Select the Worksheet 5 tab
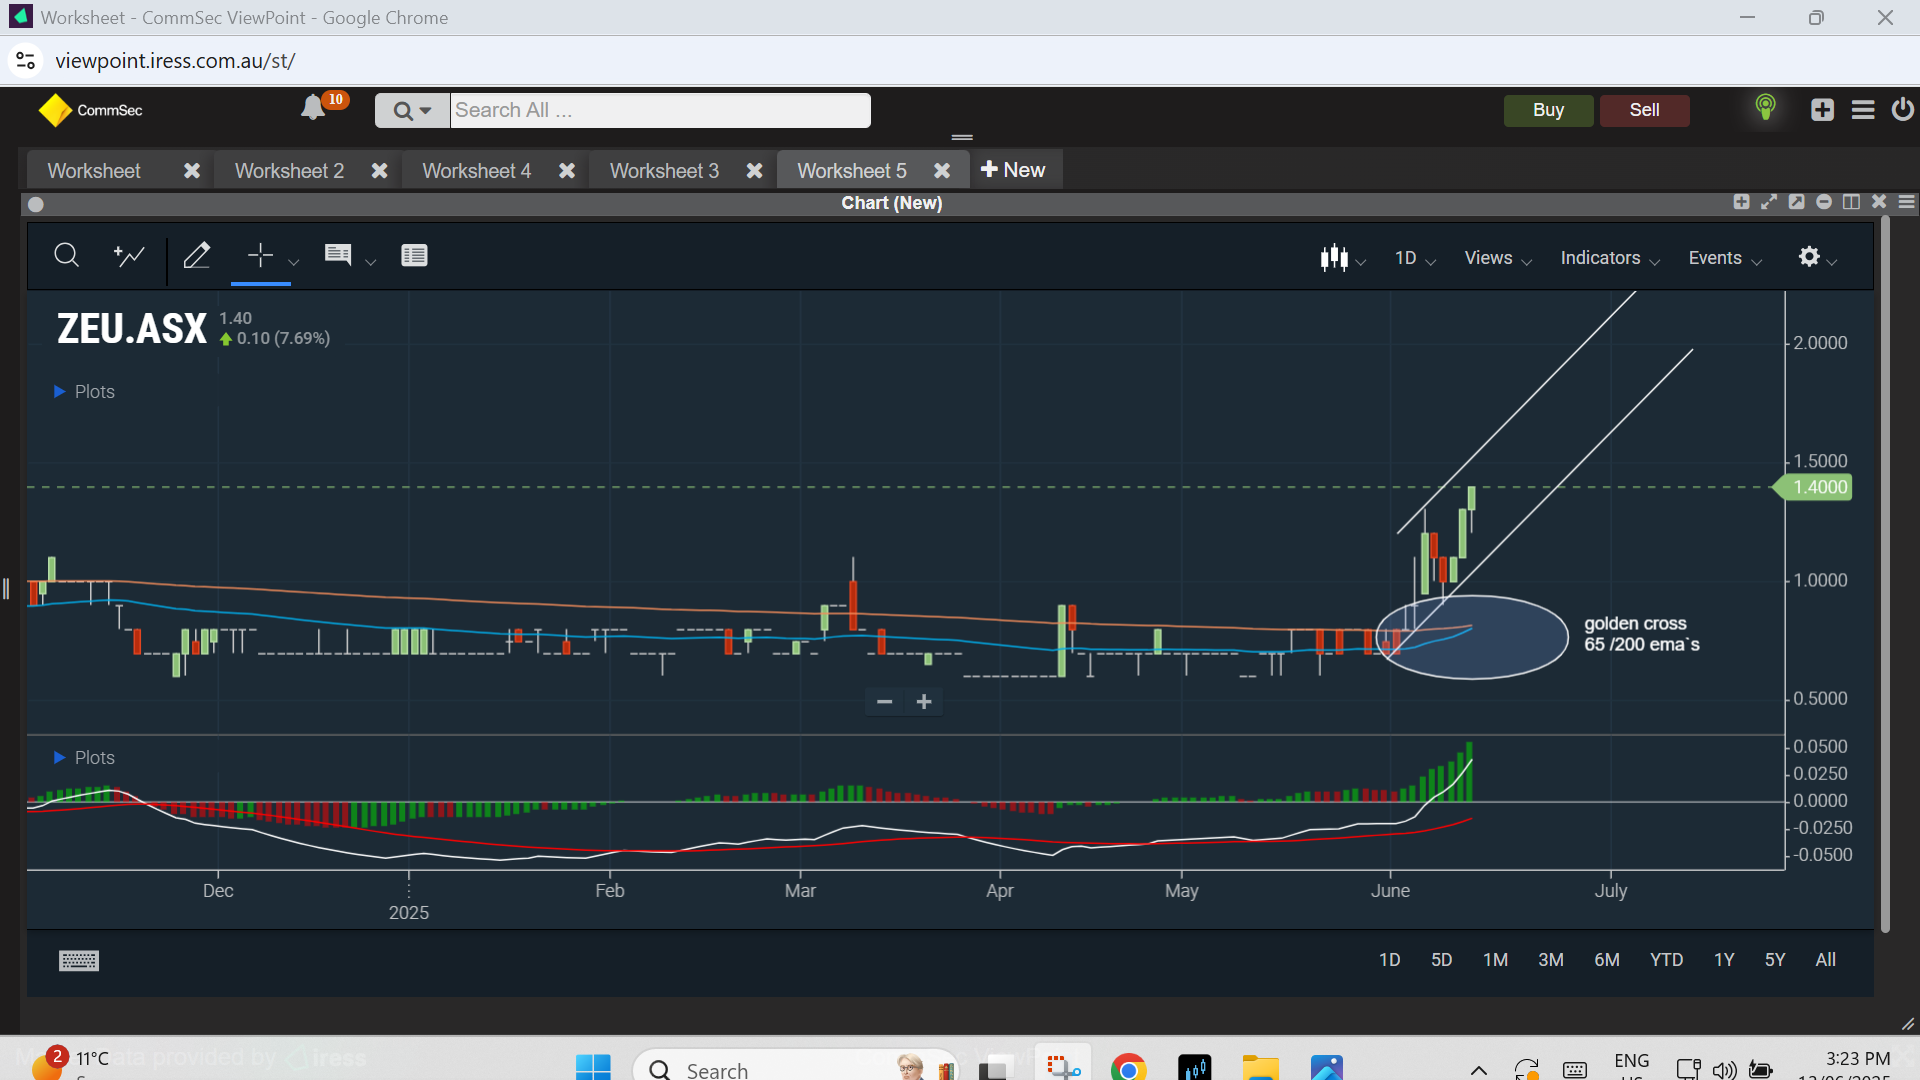The width and height of the screenshot is (1920, 1080). coord(852,171)
